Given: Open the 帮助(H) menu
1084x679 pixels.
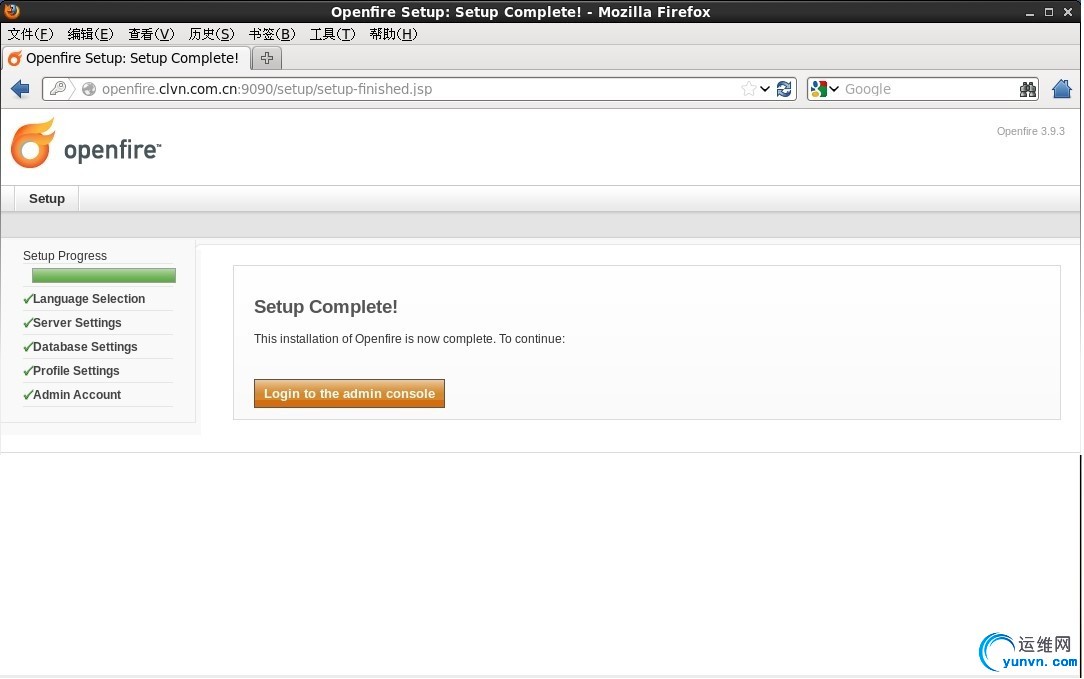Looking at the screenshot, I should click(393, 34).
